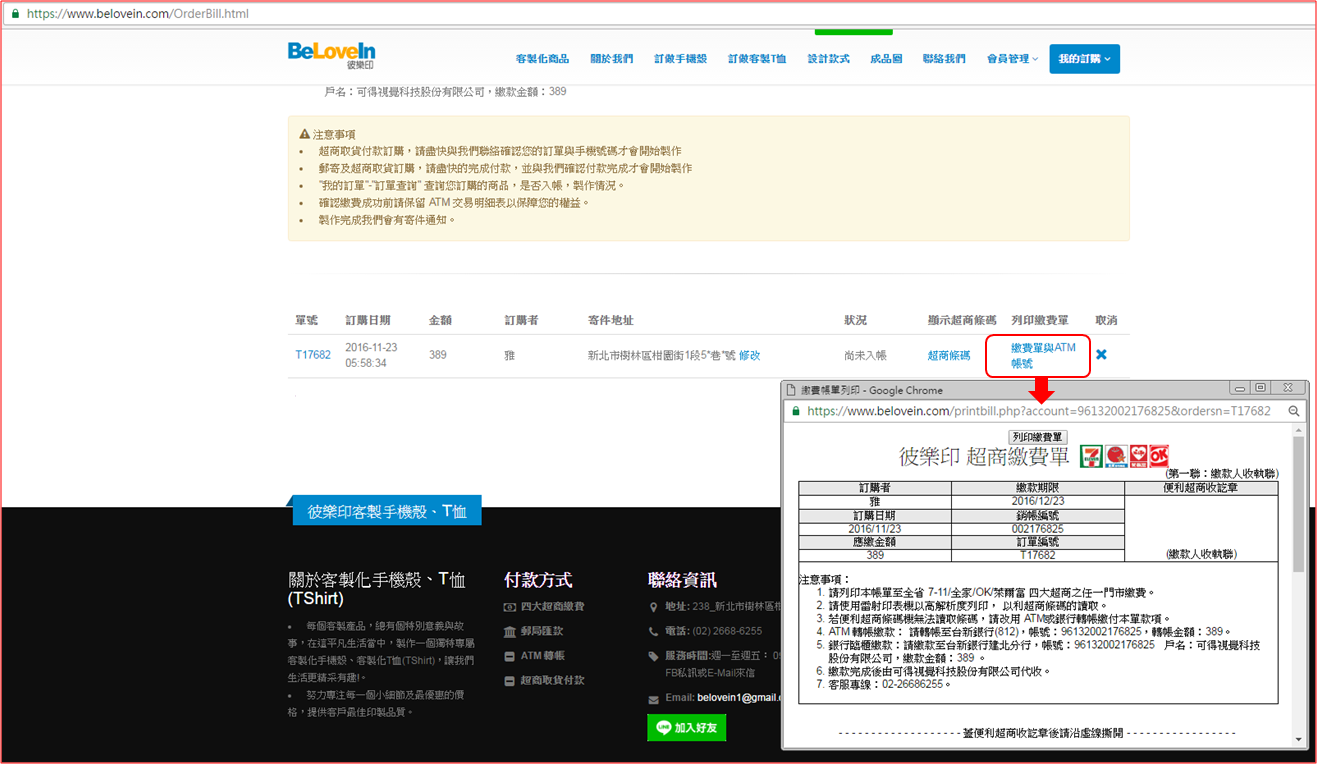Click the 修改 address edit link

[x=749, y=355]
